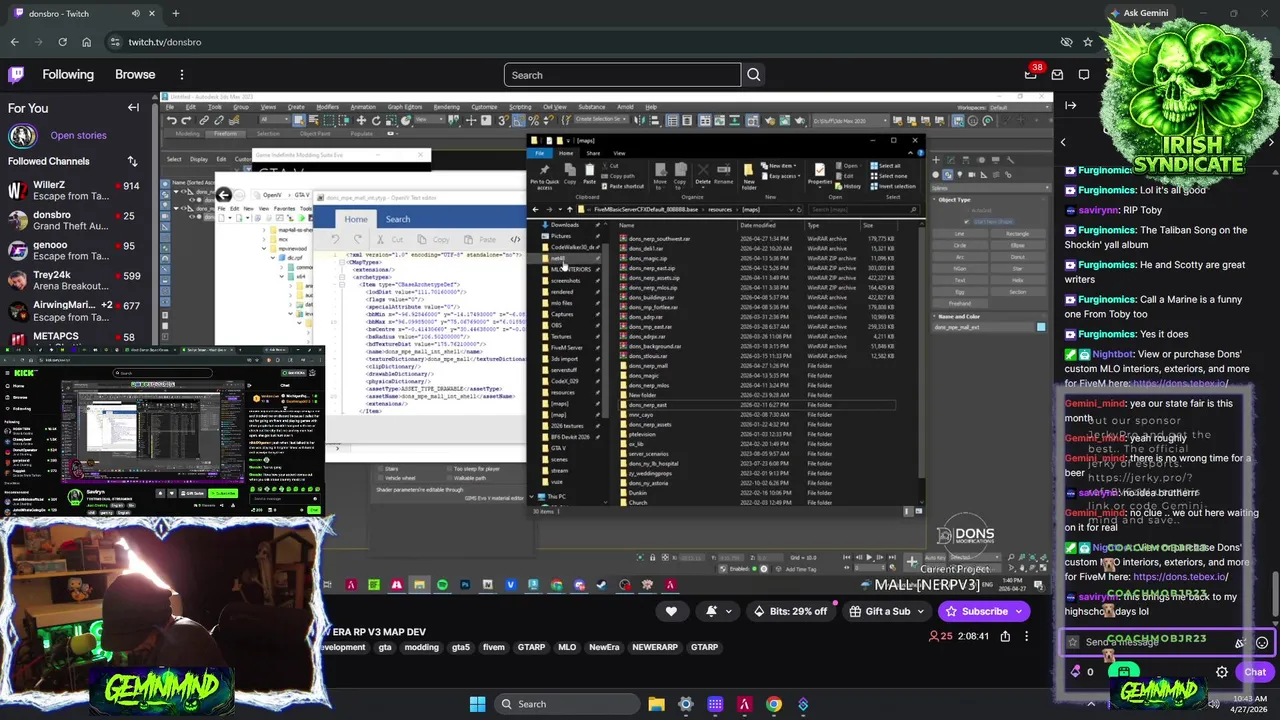Screen dimensions: 1280x720
Task: Collapse the stream chat panel
Action: click(1071, 105)
